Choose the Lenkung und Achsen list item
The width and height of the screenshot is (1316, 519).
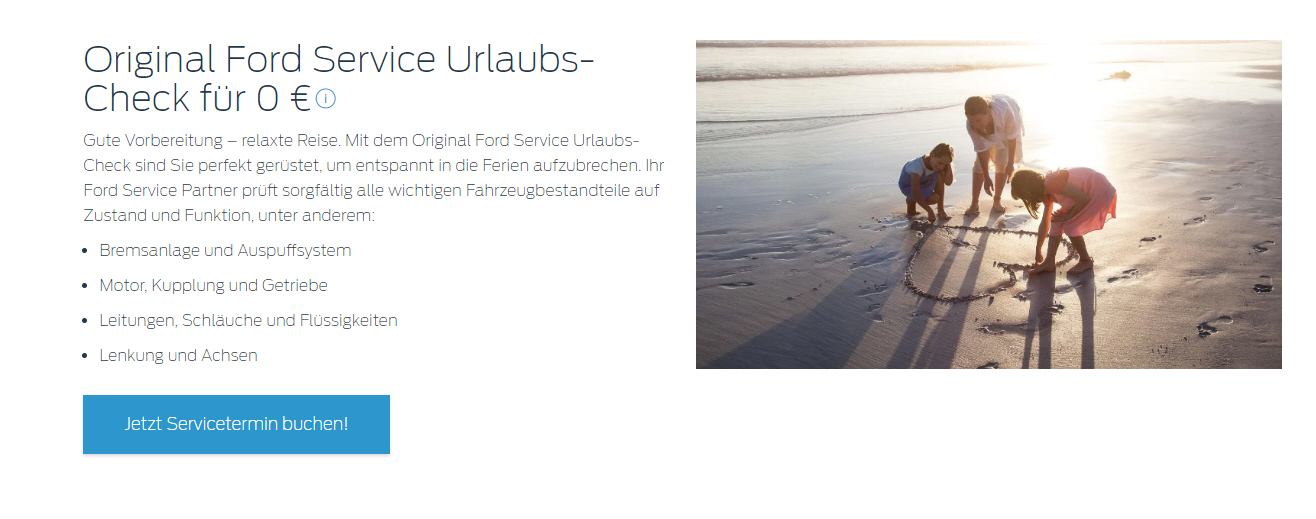click(178, 355)
